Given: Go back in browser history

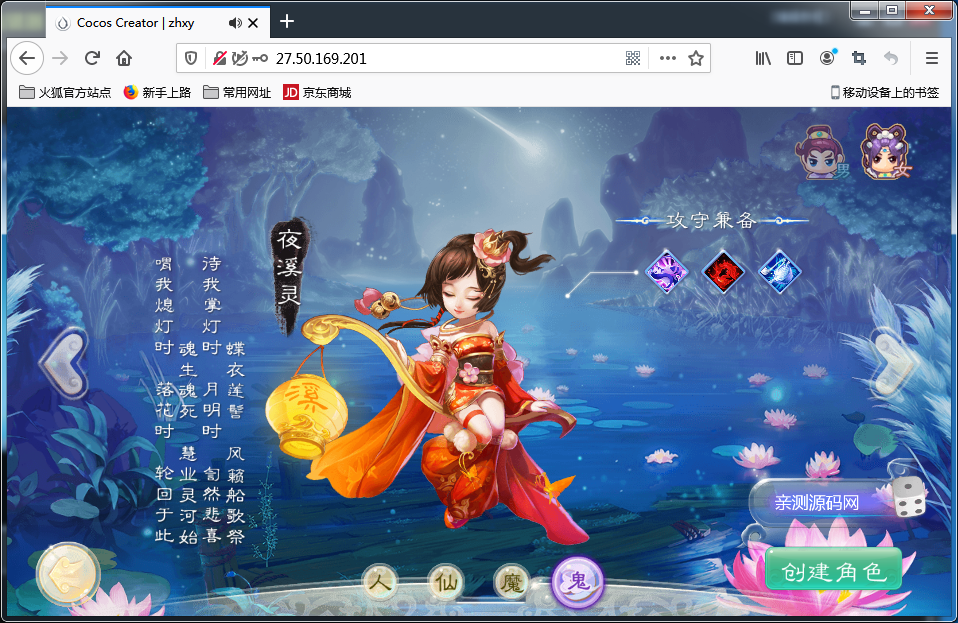Looking at the screenshot, I should point(27,58).
